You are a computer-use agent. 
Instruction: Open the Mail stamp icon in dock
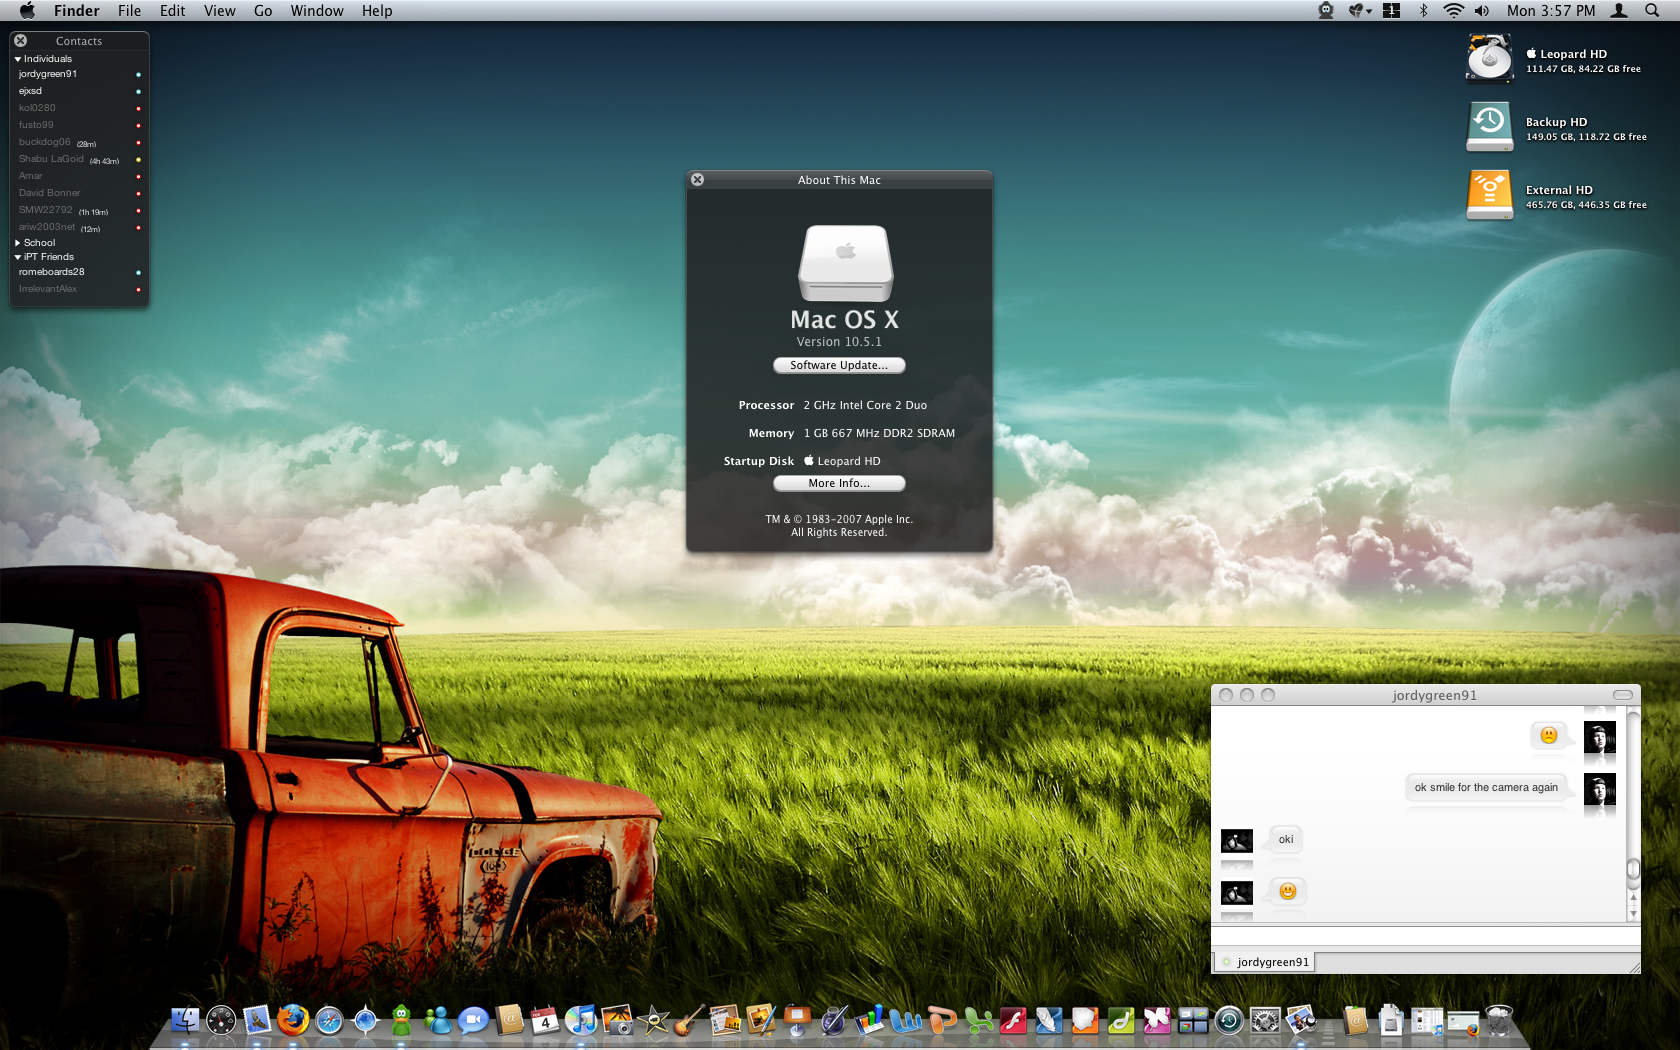[257, 1020]
